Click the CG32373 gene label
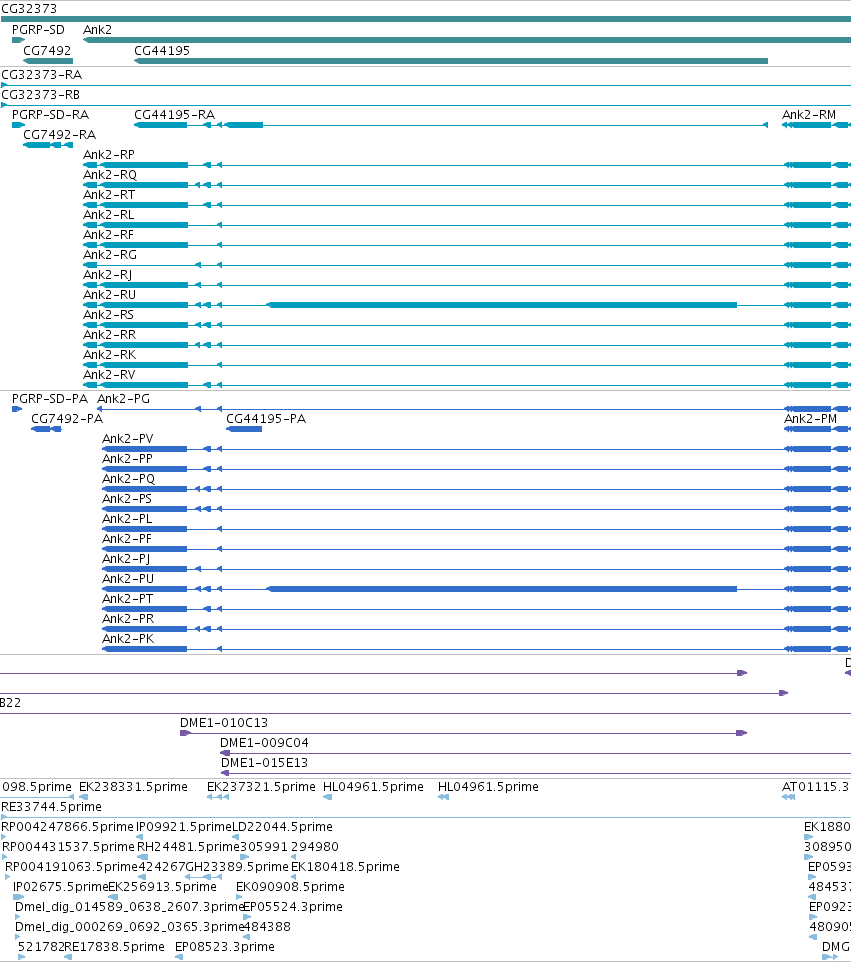The height and width of the screenshot is (962, 851). pos(29,9)
